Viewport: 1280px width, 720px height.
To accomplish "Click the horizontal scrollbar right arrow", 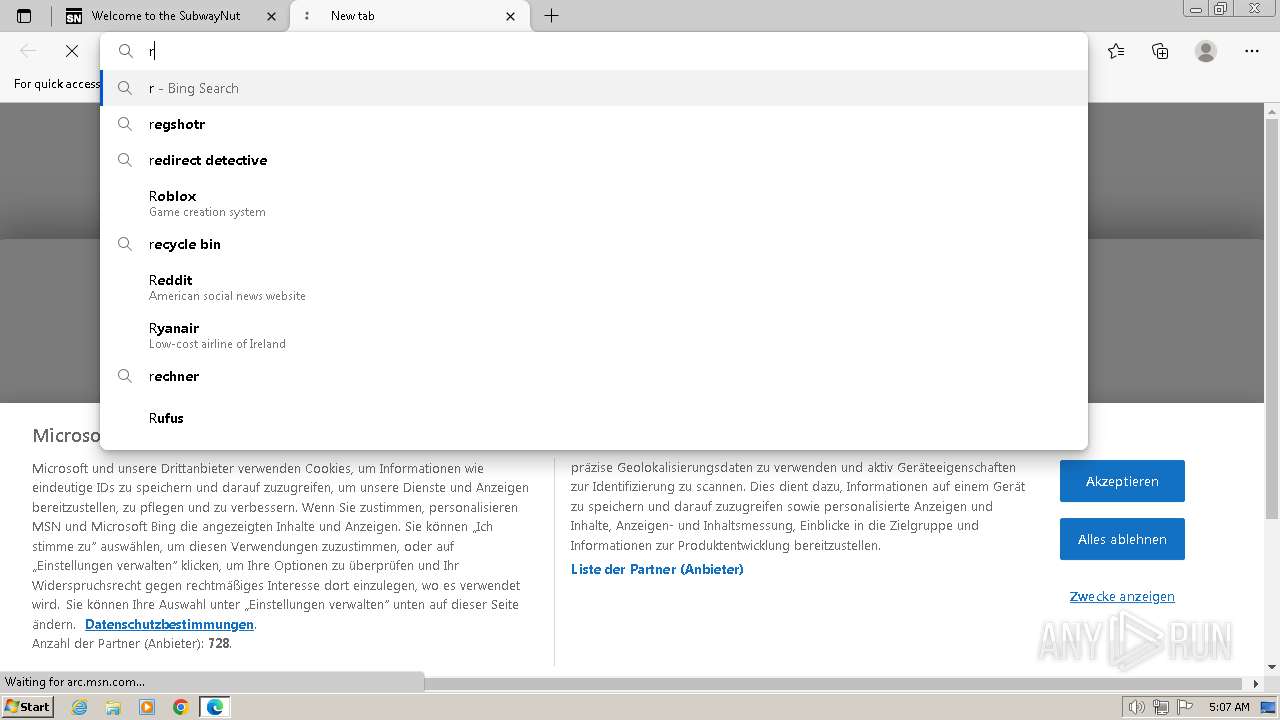I will (x=1256, y=684).
